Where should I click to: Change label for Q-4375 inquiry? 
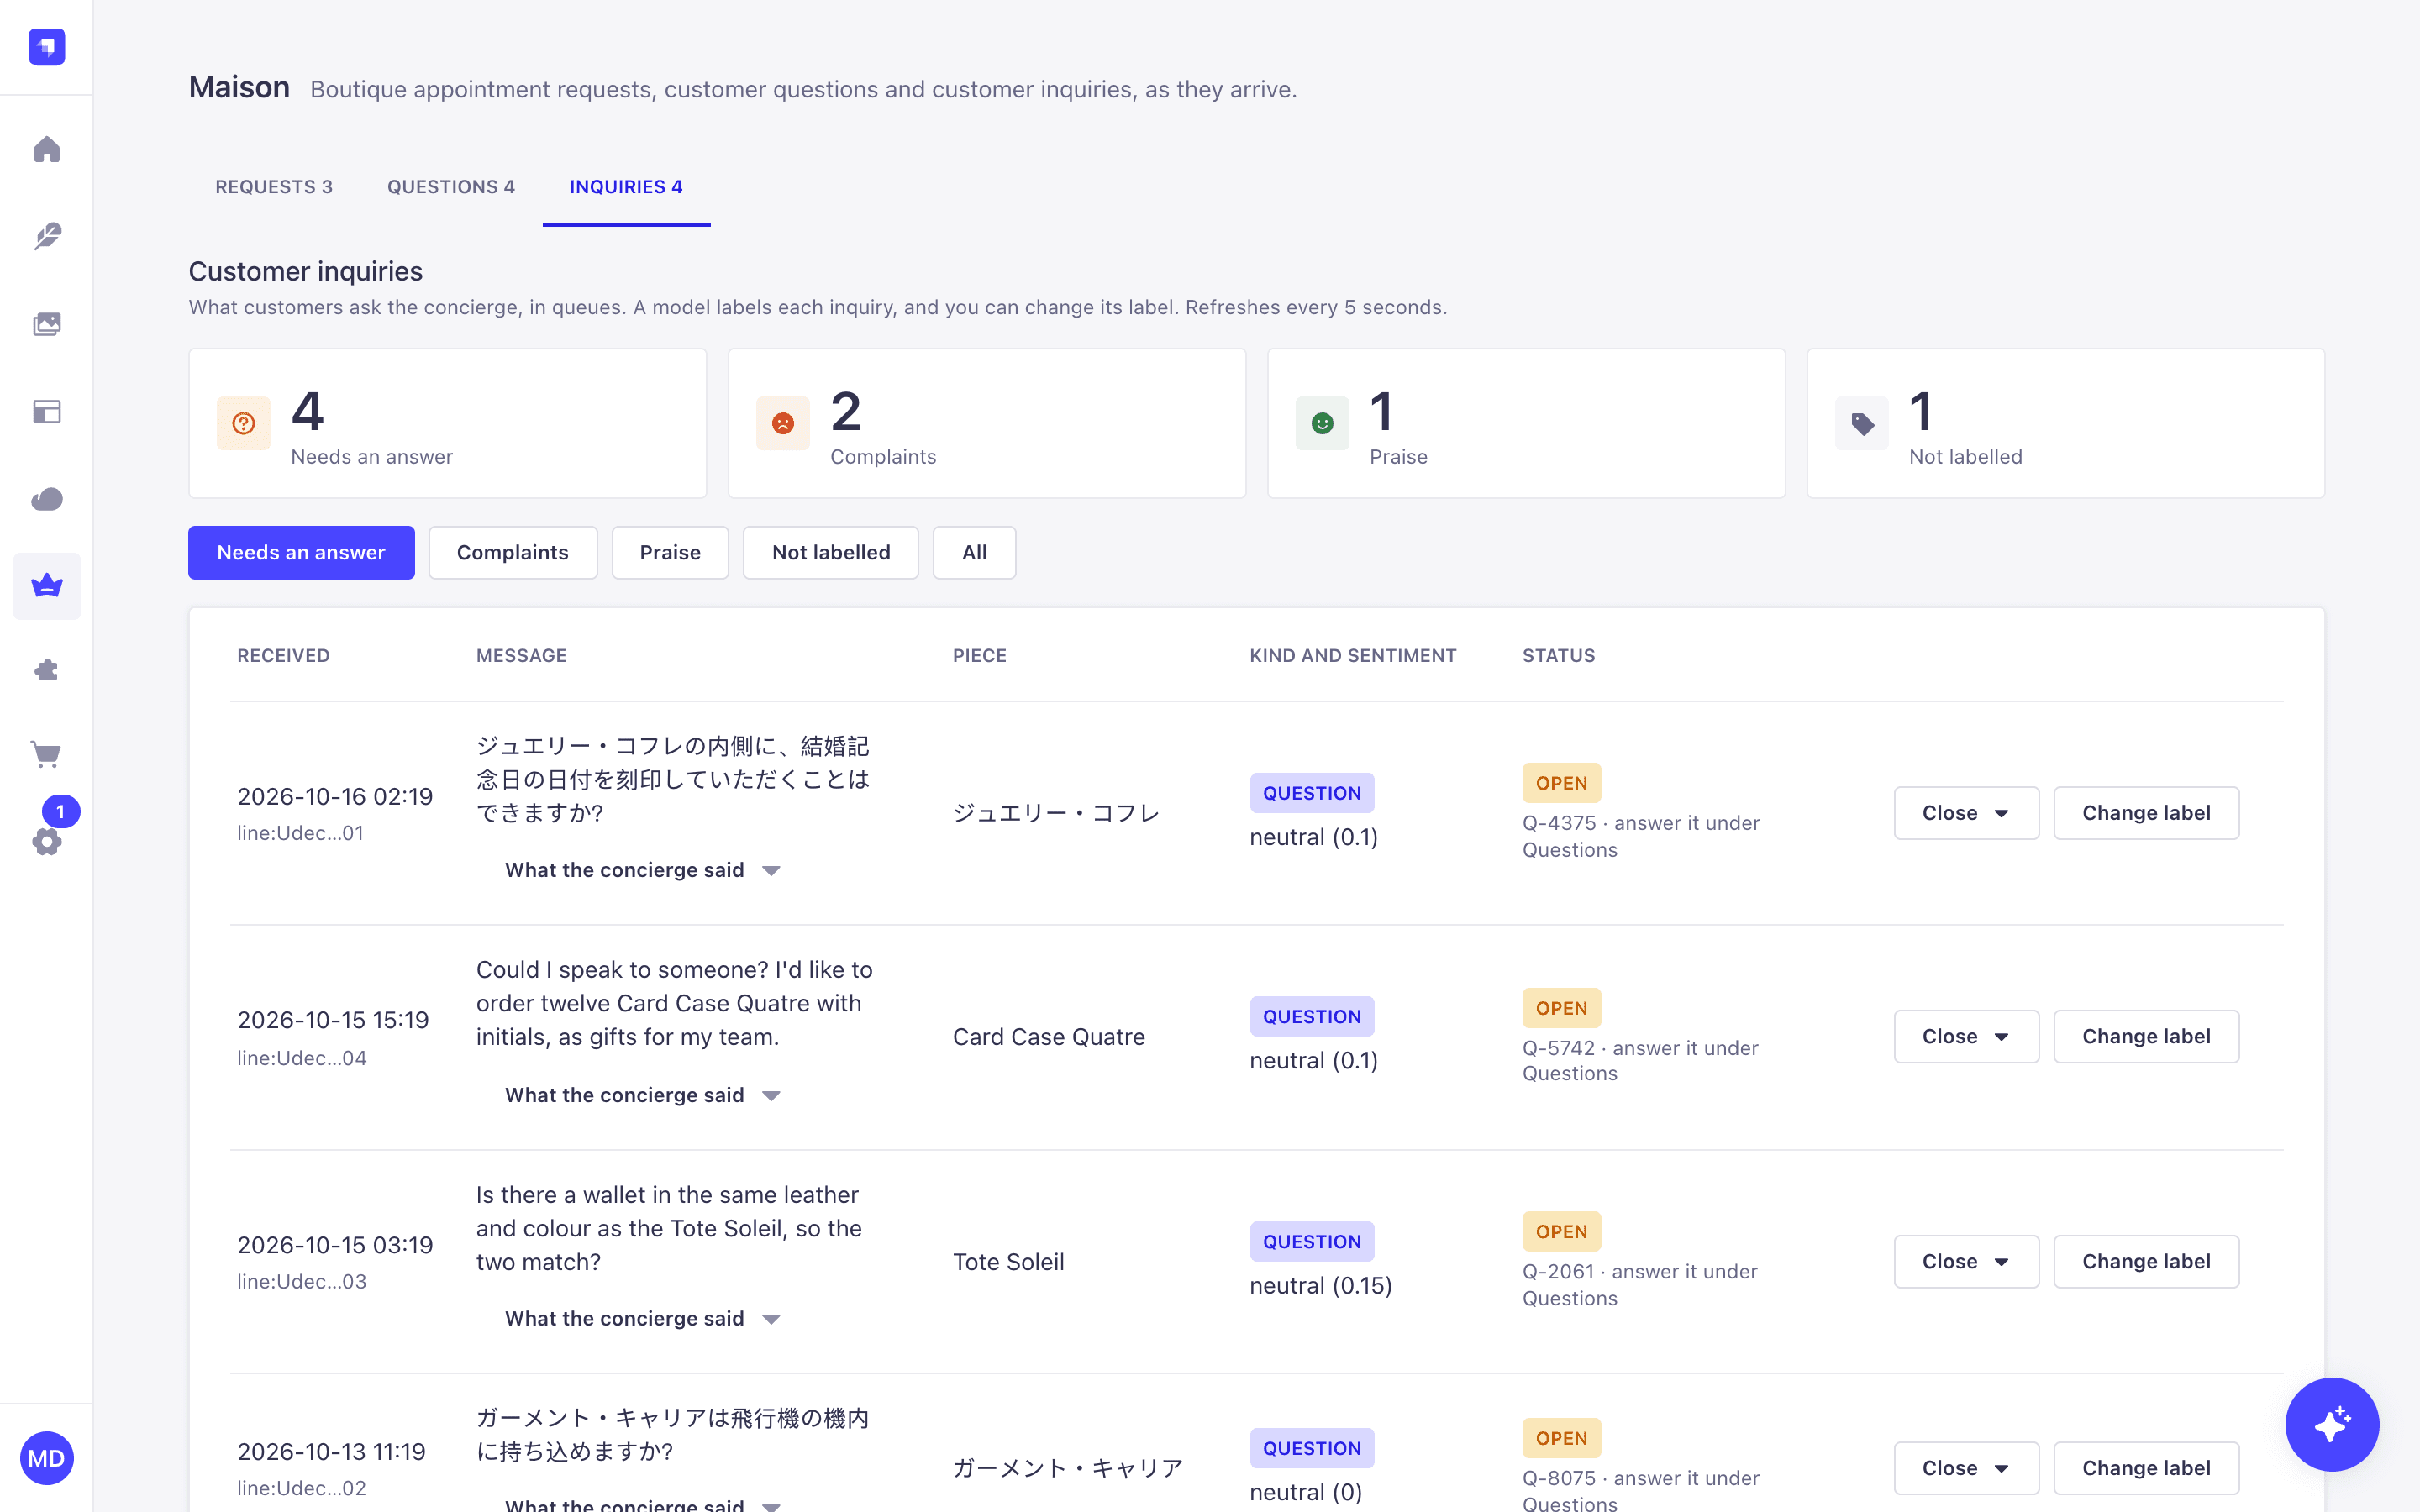[x=2146, y=813]
